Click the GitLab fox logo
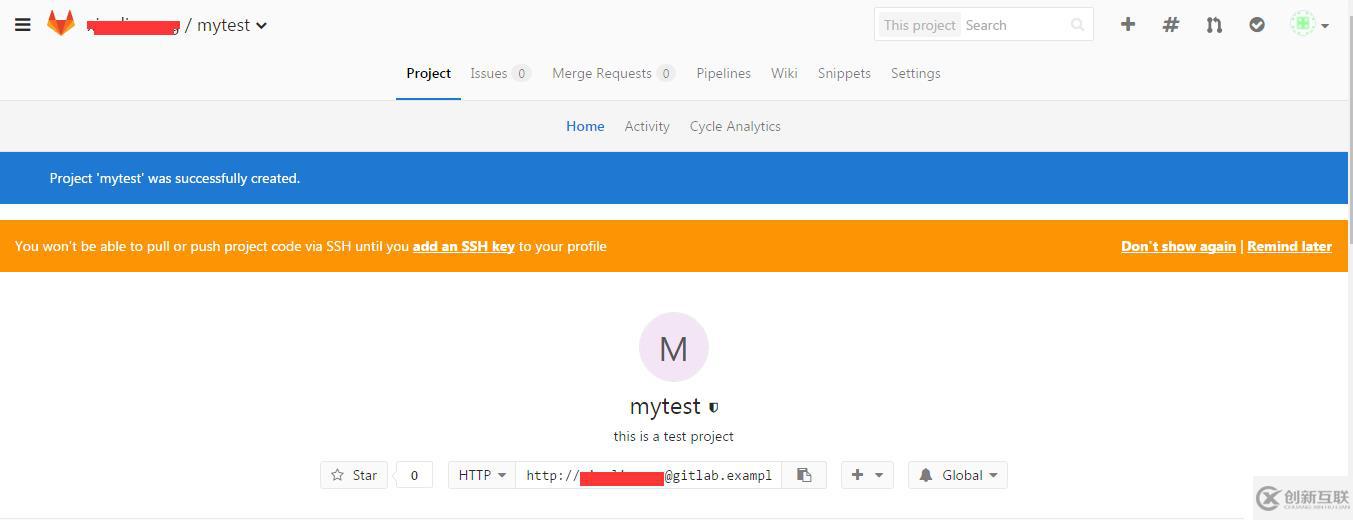 click(61, 24)
